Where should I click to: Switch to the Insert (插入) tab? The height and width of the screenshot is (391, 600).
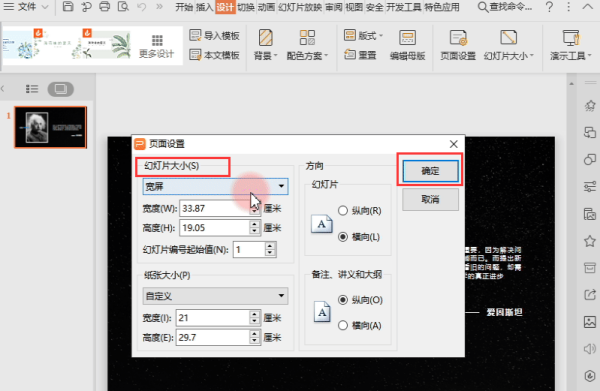tap(204, 7)
